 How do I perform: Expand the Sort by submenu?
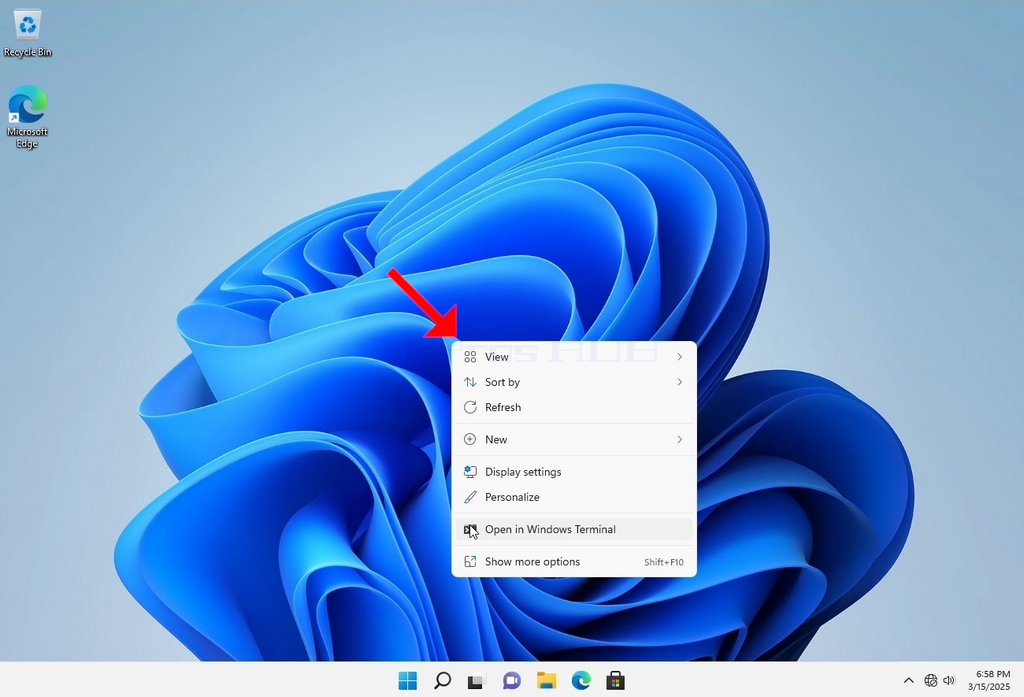click(574, 382)
